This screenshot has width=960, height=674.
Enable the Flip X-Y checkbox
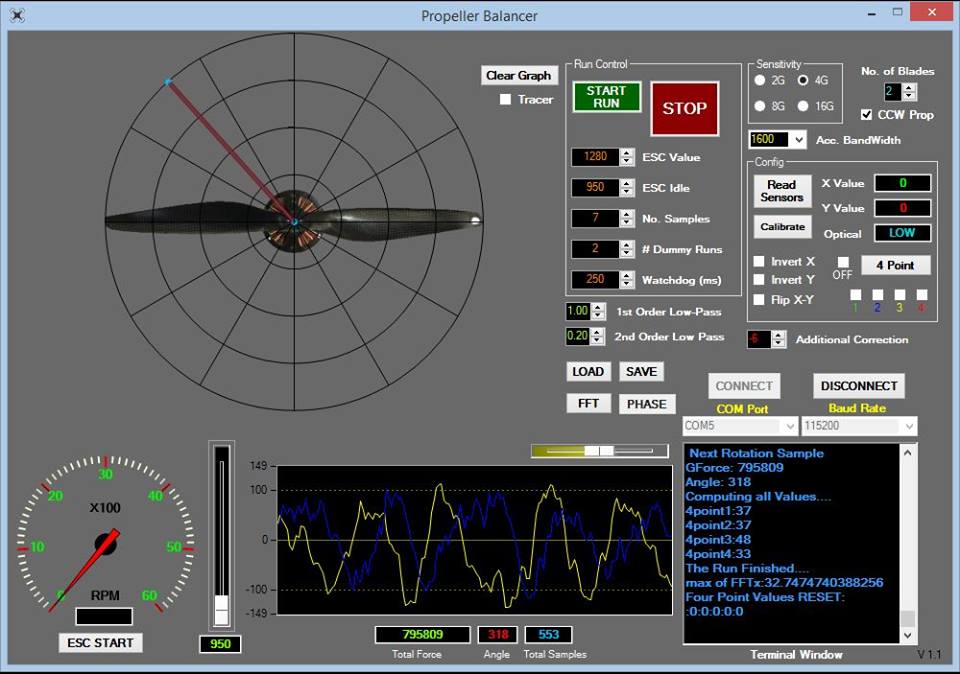[x=759, y=299]
